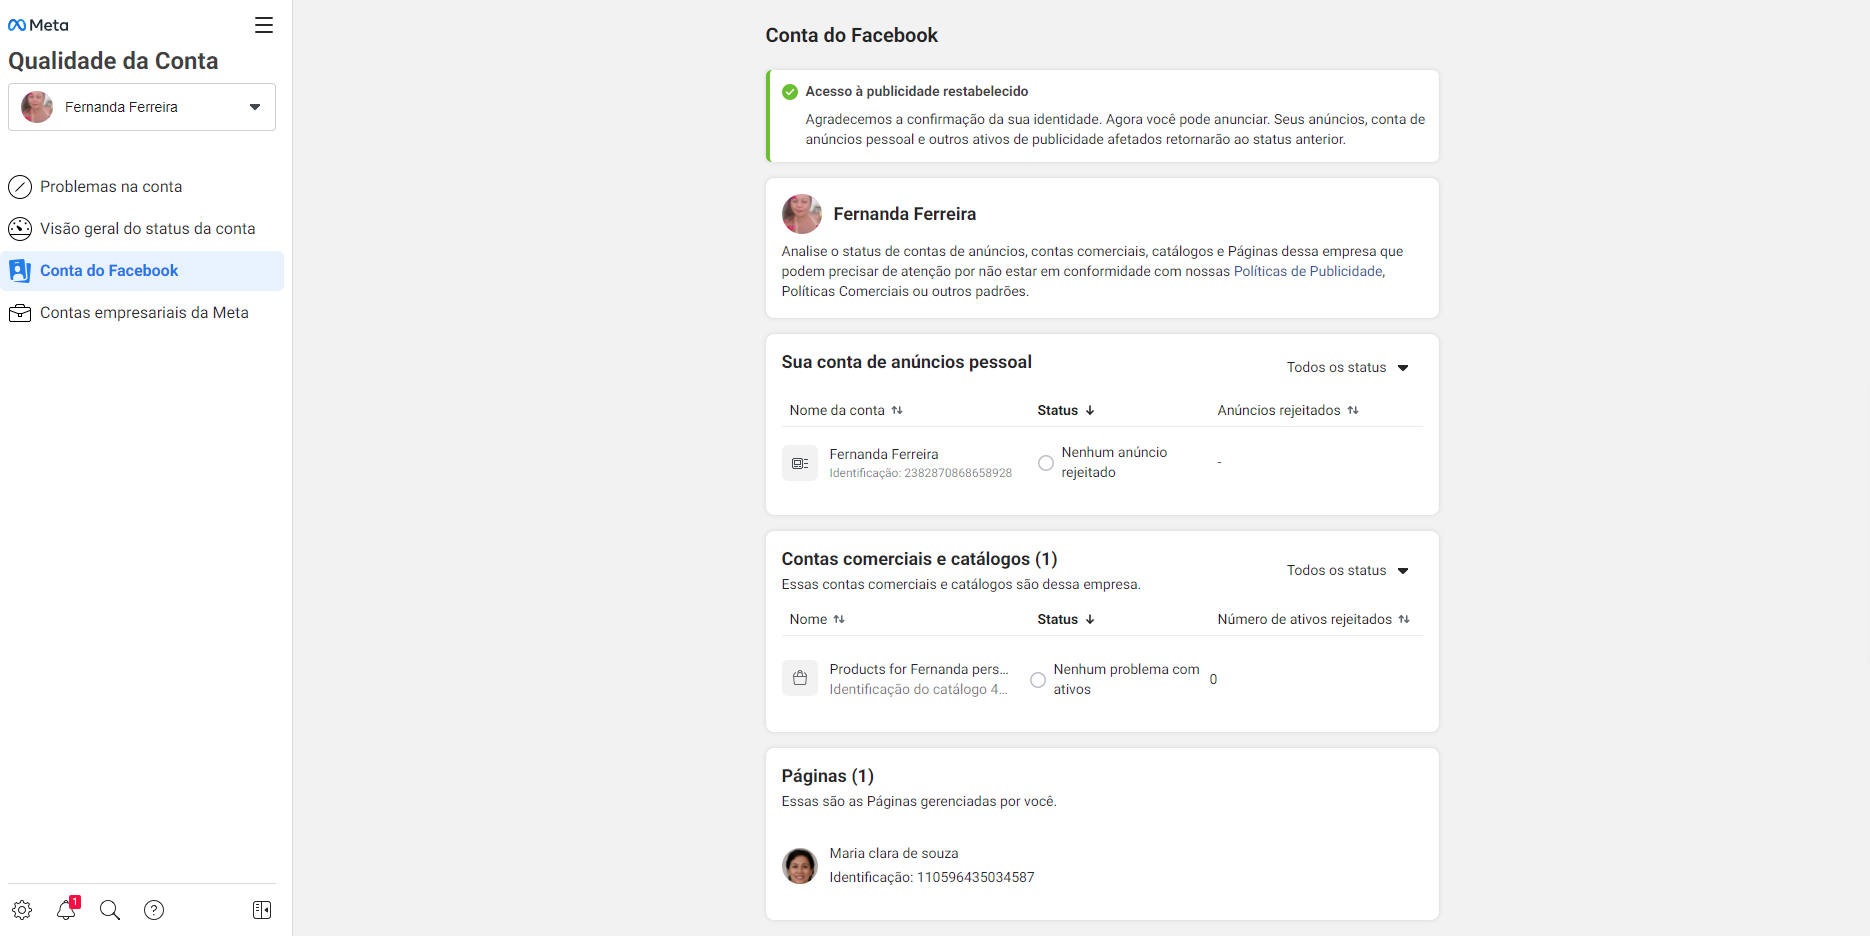Open Todos os status filter for Contas comerciais
This screenshot has height=936, width=1870.
[x=1347, y=570]
